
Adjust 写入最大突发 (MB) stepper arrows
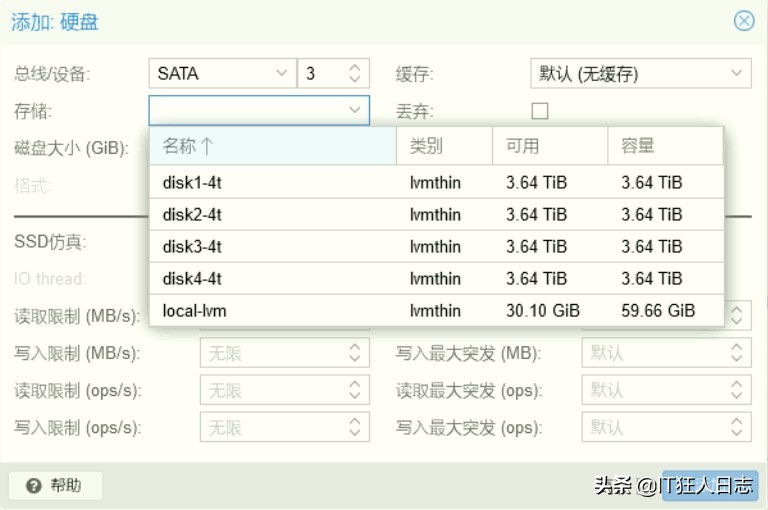click(737, 353)
